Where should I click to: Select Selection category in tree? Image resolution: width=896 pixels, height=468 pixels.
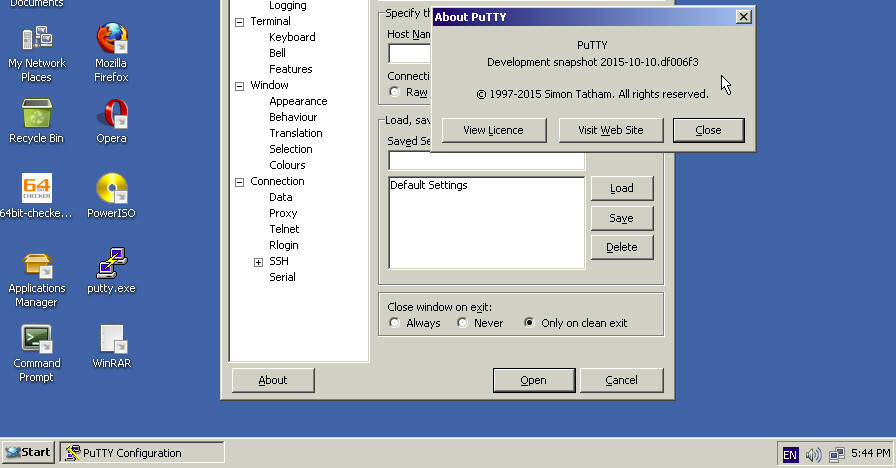pos(290,149)
